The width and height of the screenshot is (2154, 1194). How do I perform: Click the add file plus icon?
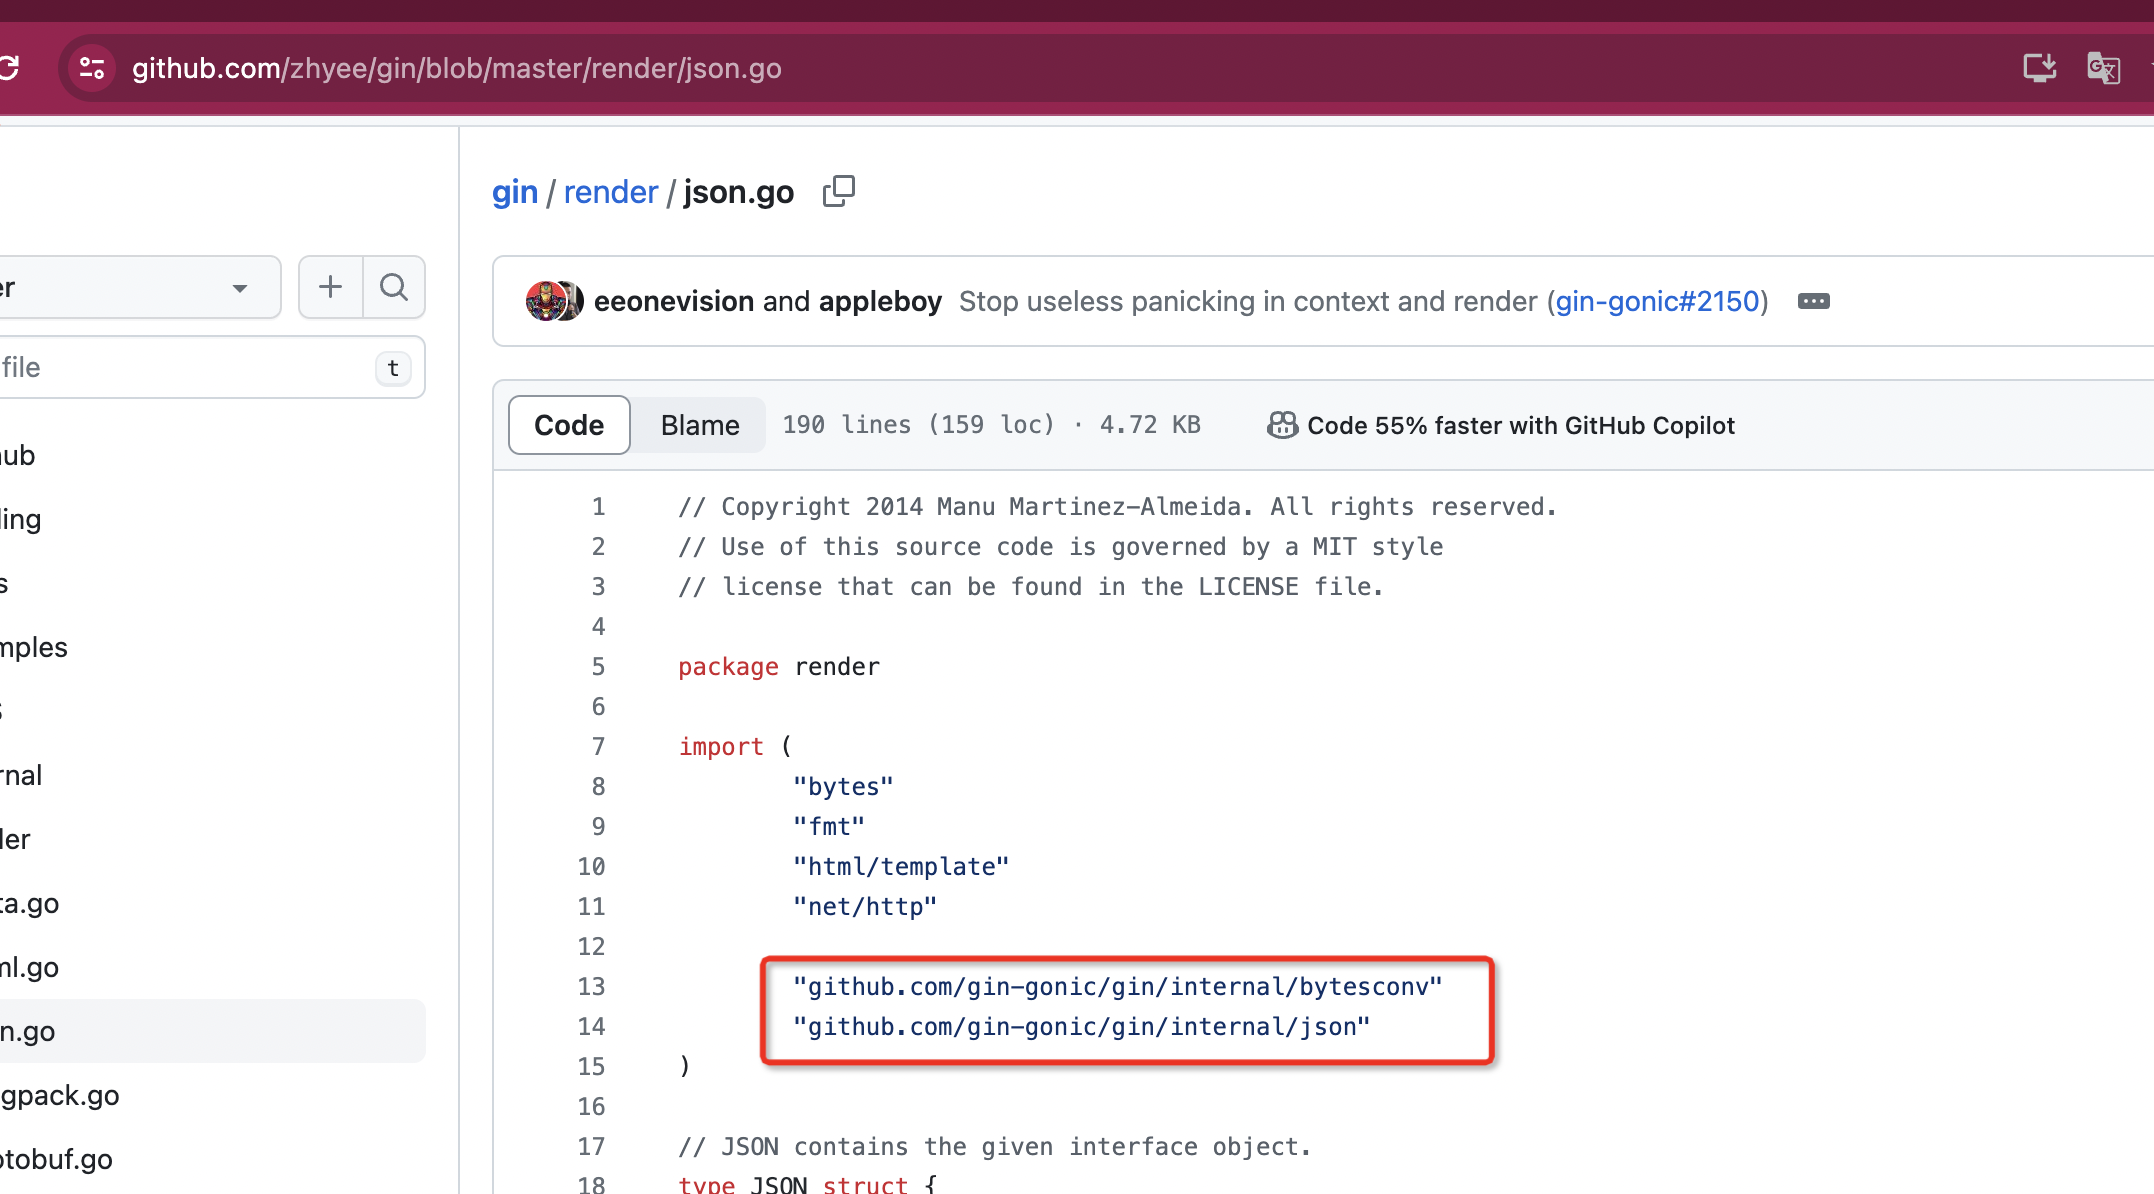coord(330,287)
